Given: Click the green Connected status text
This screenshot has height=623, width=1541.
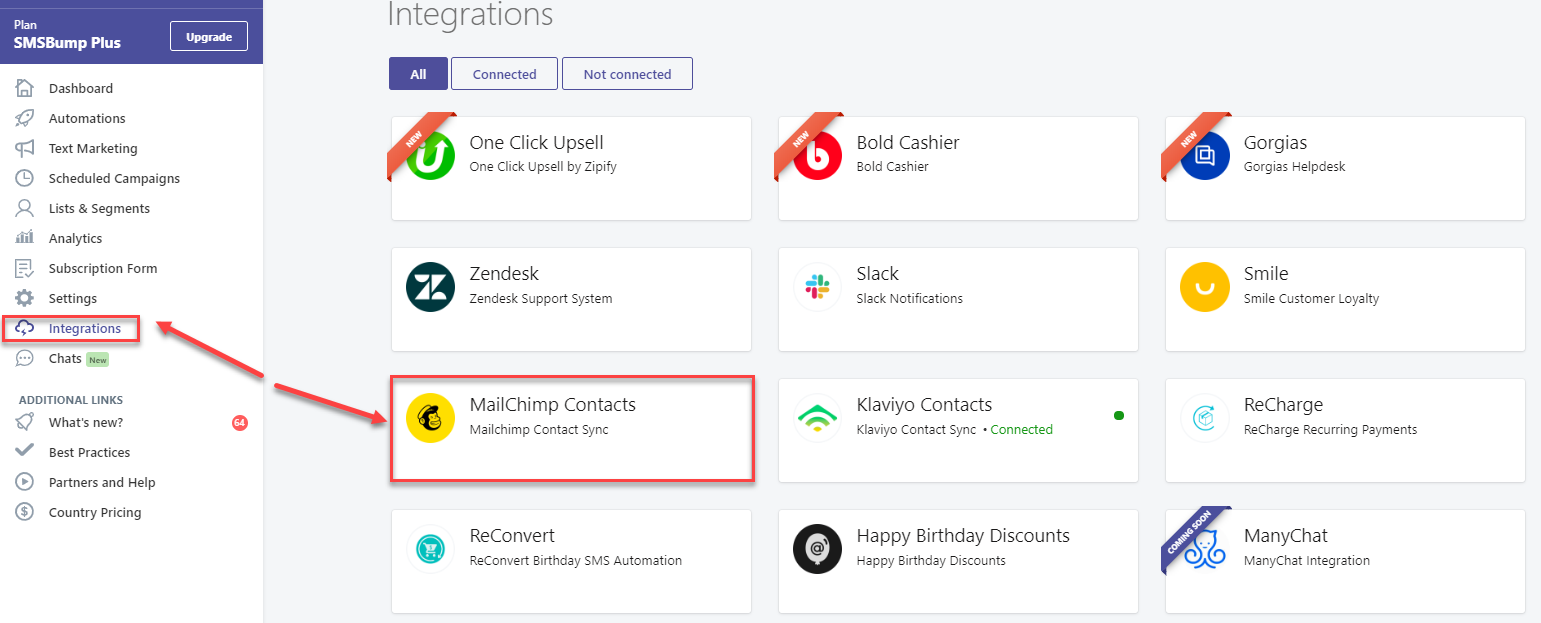Looking at the screenshot, I should [1021, 429].
